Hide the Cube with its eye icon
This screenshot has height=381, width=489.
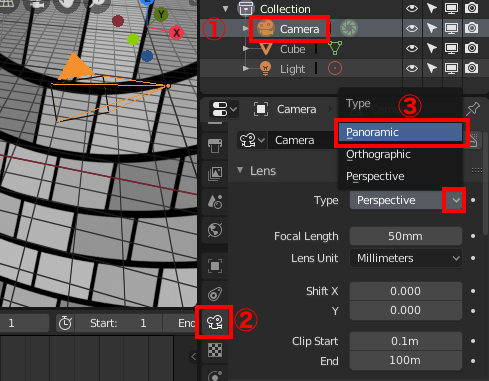coord(412,48)
